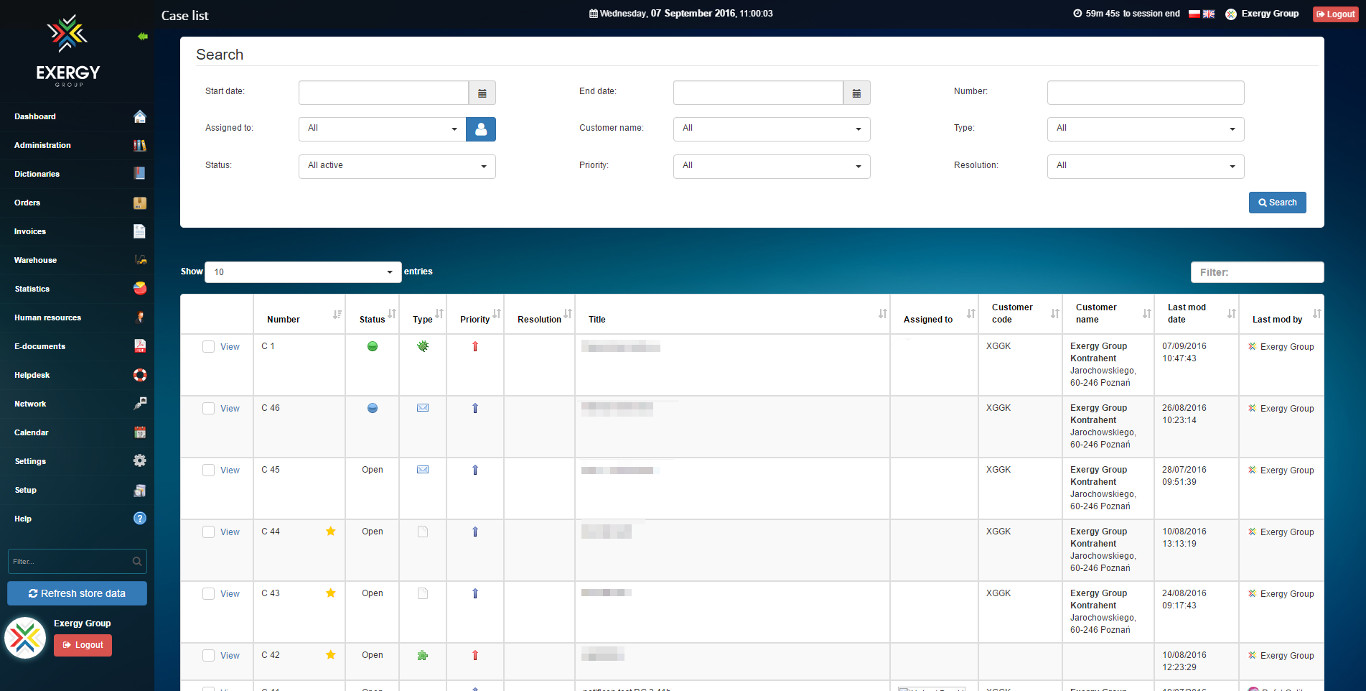Open the View link for case C 45

click(x=230, y=471)
